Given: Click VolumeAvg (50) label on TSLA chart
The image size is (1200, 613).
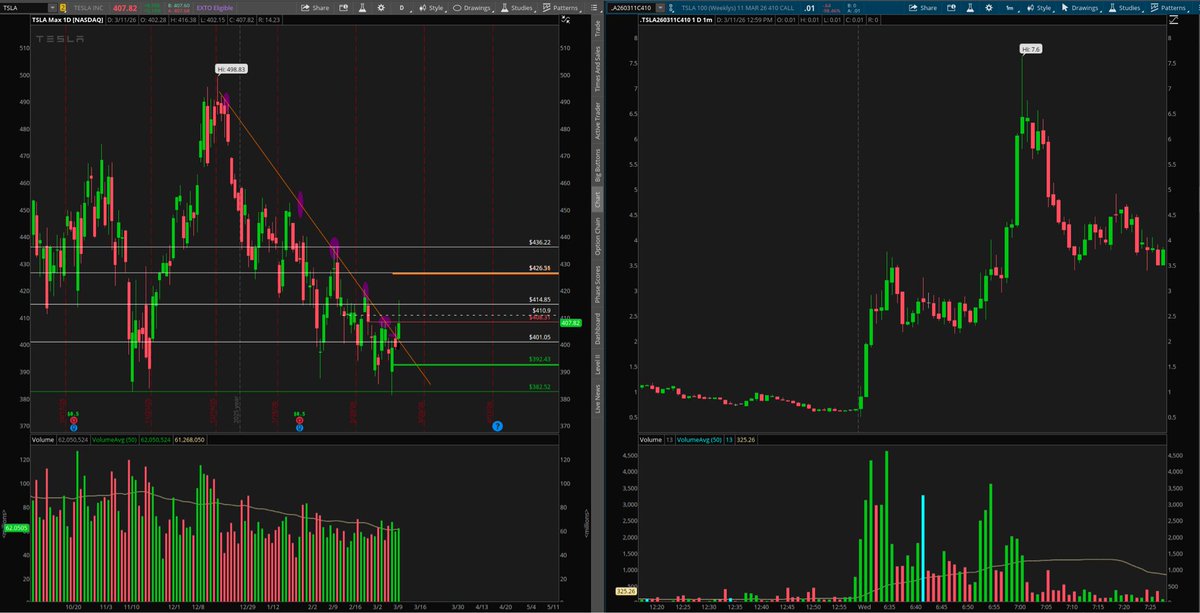Looking at the screenshot, I should (115, 439).
